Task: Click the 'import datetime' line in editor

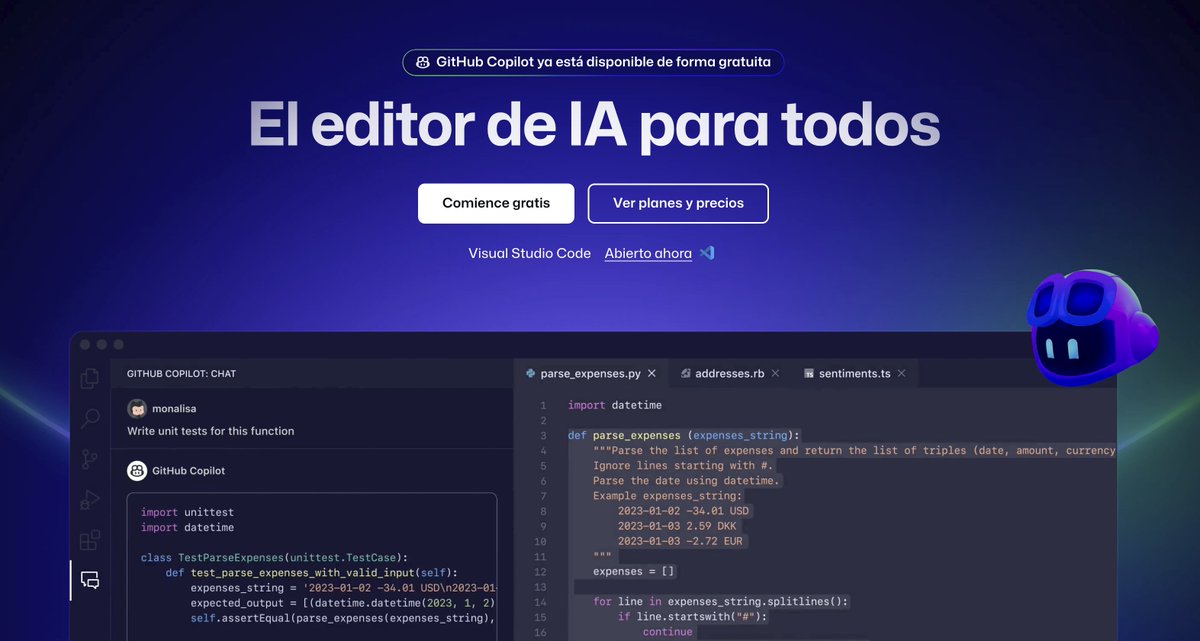Action: click(615, 405)
